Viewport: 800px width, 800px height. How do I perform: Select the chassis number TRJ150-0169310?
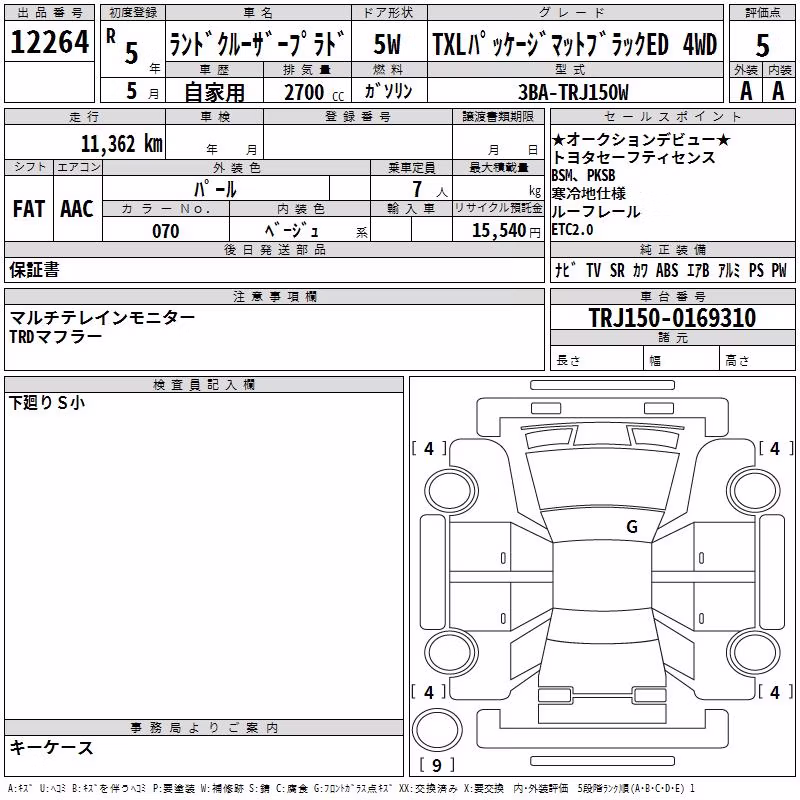[672, 318]
